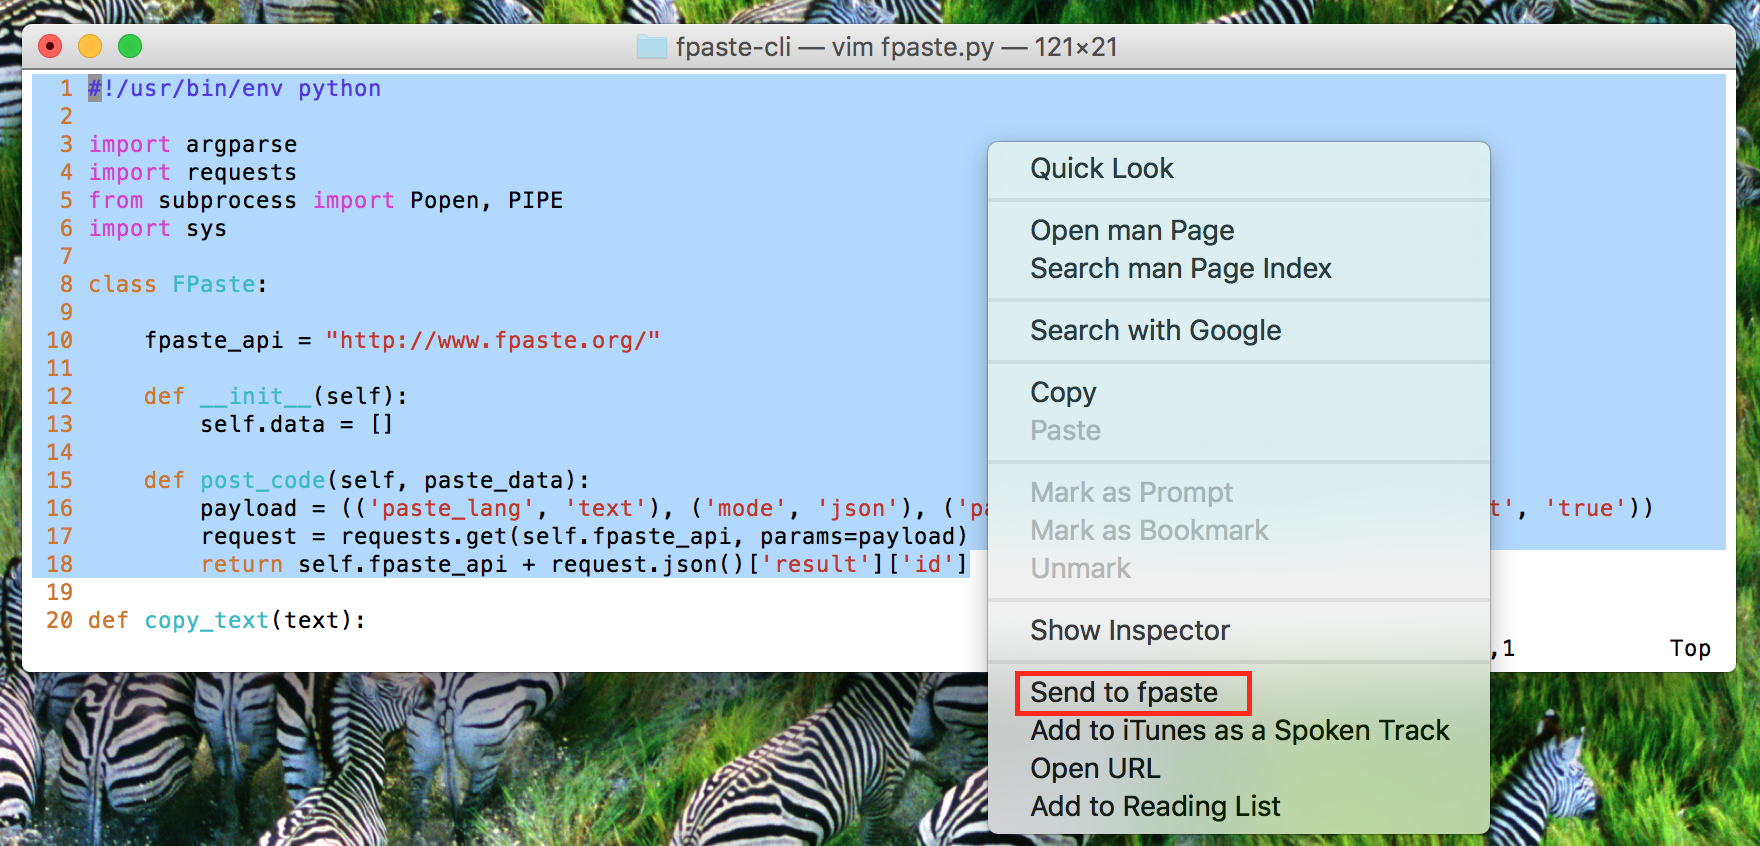Click 'copy_text' function name on line 20
1760x846 pixels.
(x=207, y=621)
